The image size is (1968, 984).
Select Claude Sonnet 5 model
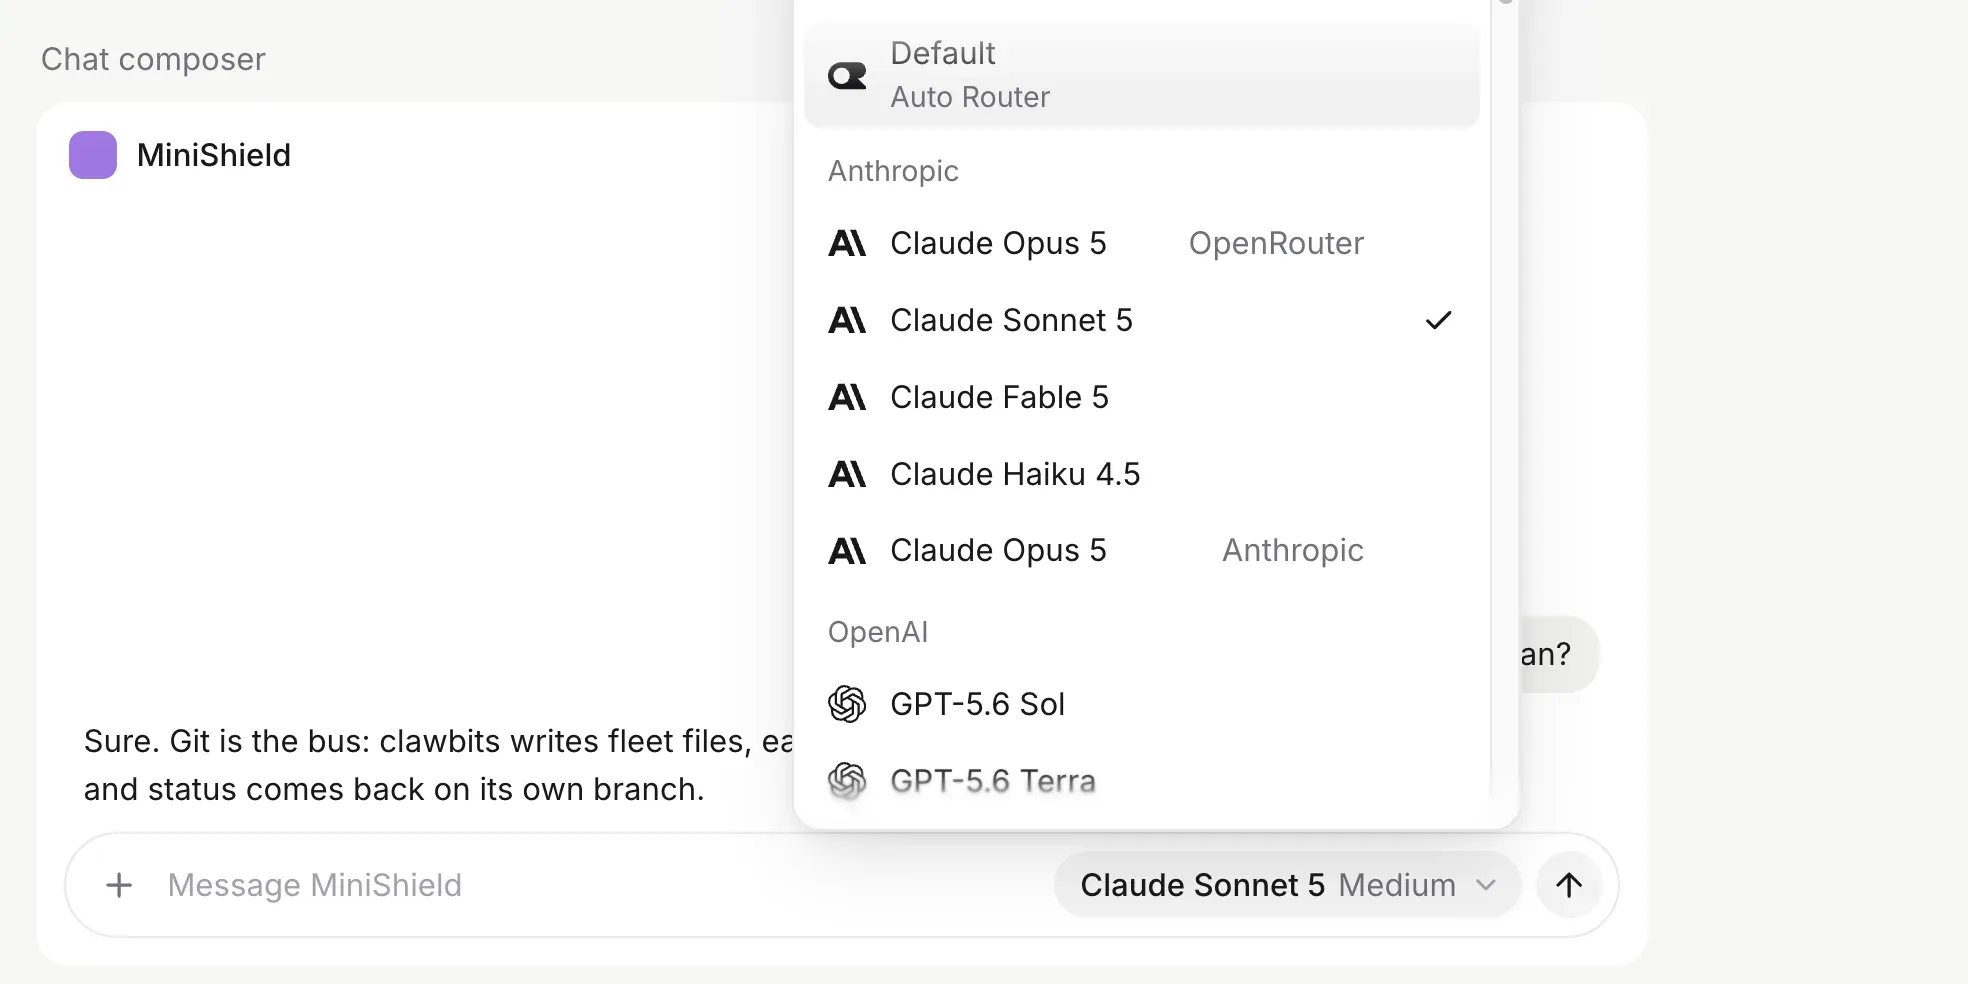coord(1142,320)
